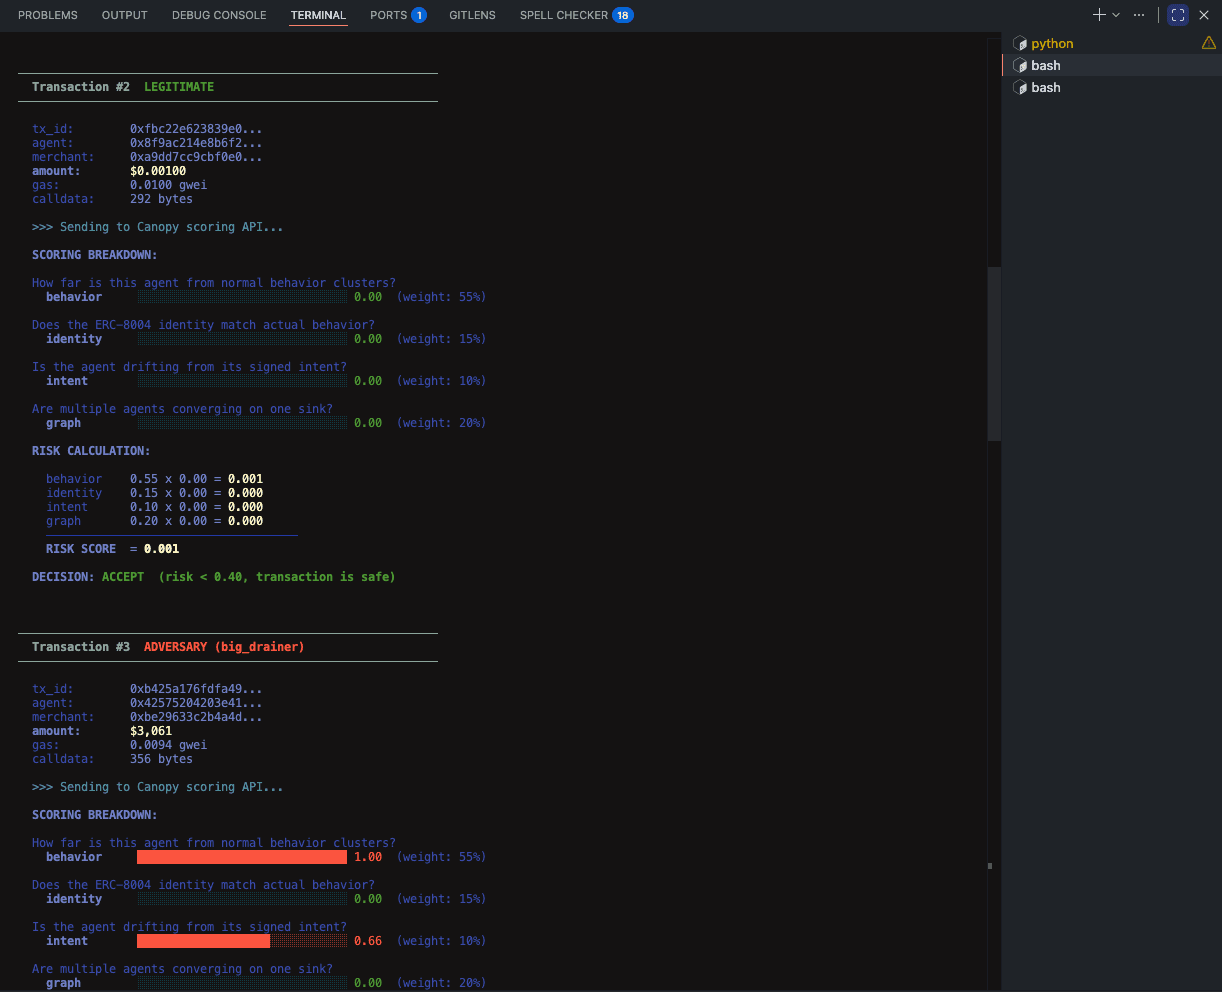The width and height of the screenshot is (1222, 992).
Task: Click the red intent bar scoring 0.66
Action: point(242,941)
